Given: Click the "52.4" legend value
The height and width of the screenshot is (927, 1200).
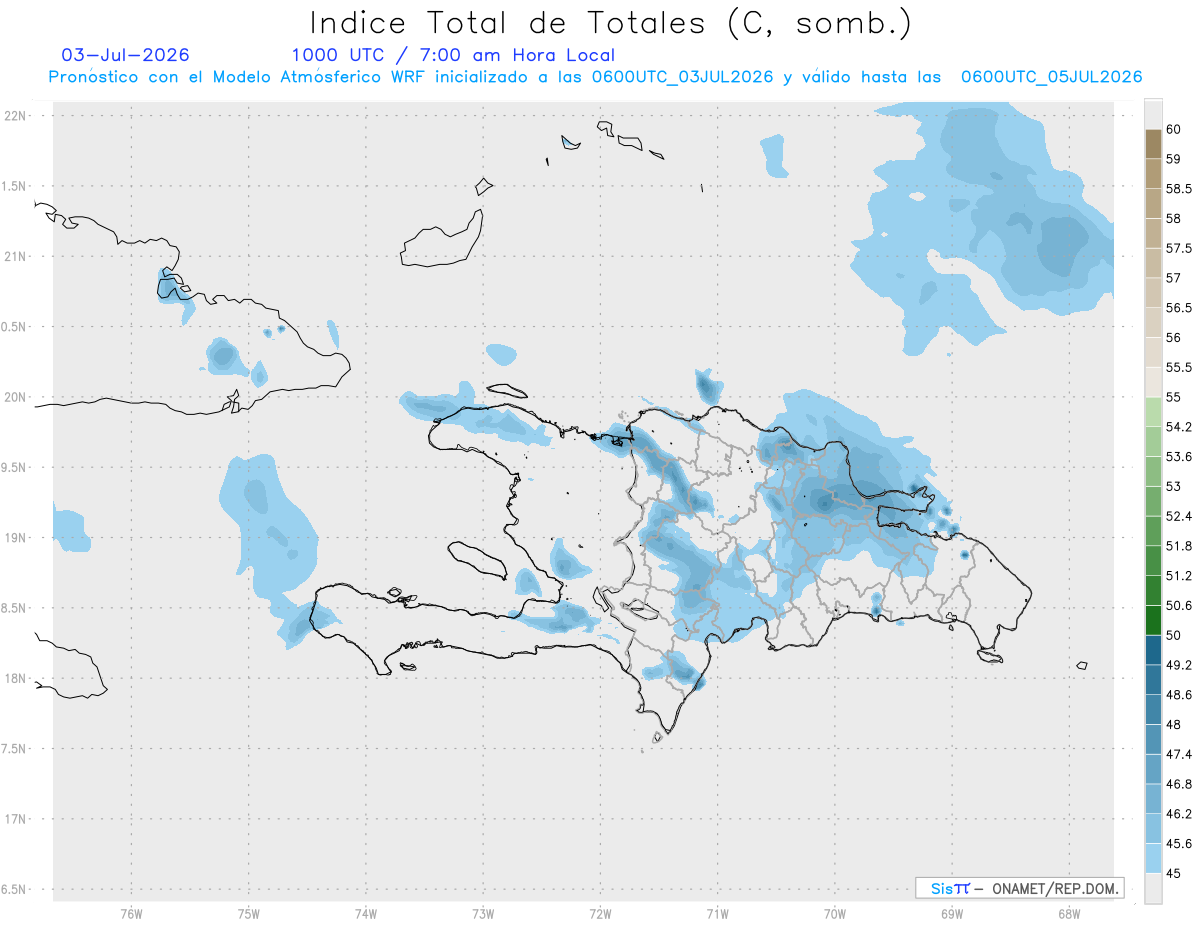Looking at the screenshot, I should [1178, 516].
